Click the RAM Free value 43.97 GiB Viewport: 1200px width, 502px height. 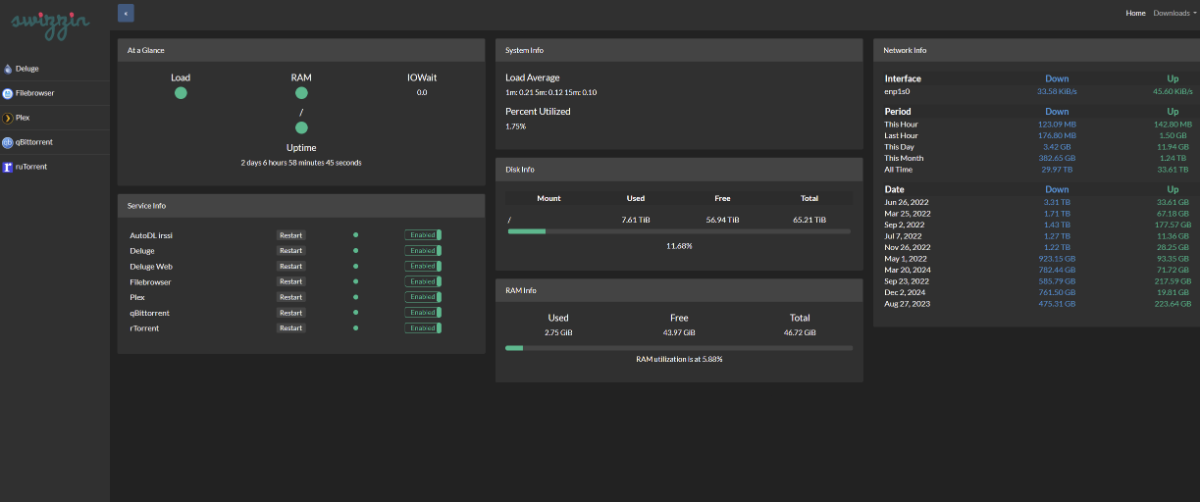click(679, 332)
